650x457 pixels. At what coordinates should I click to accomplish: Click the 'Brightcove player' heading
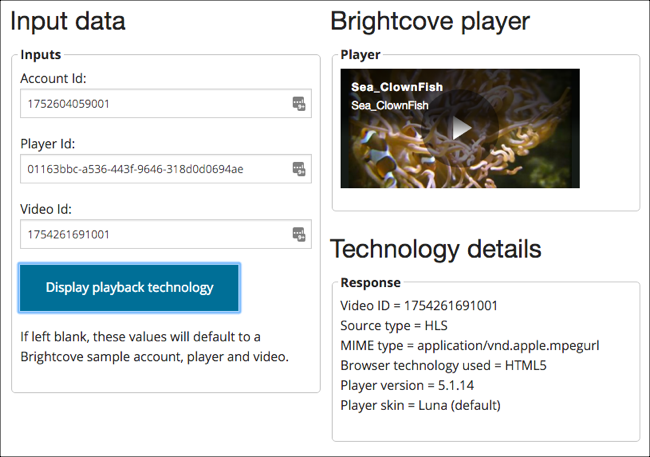coord(430,21)
